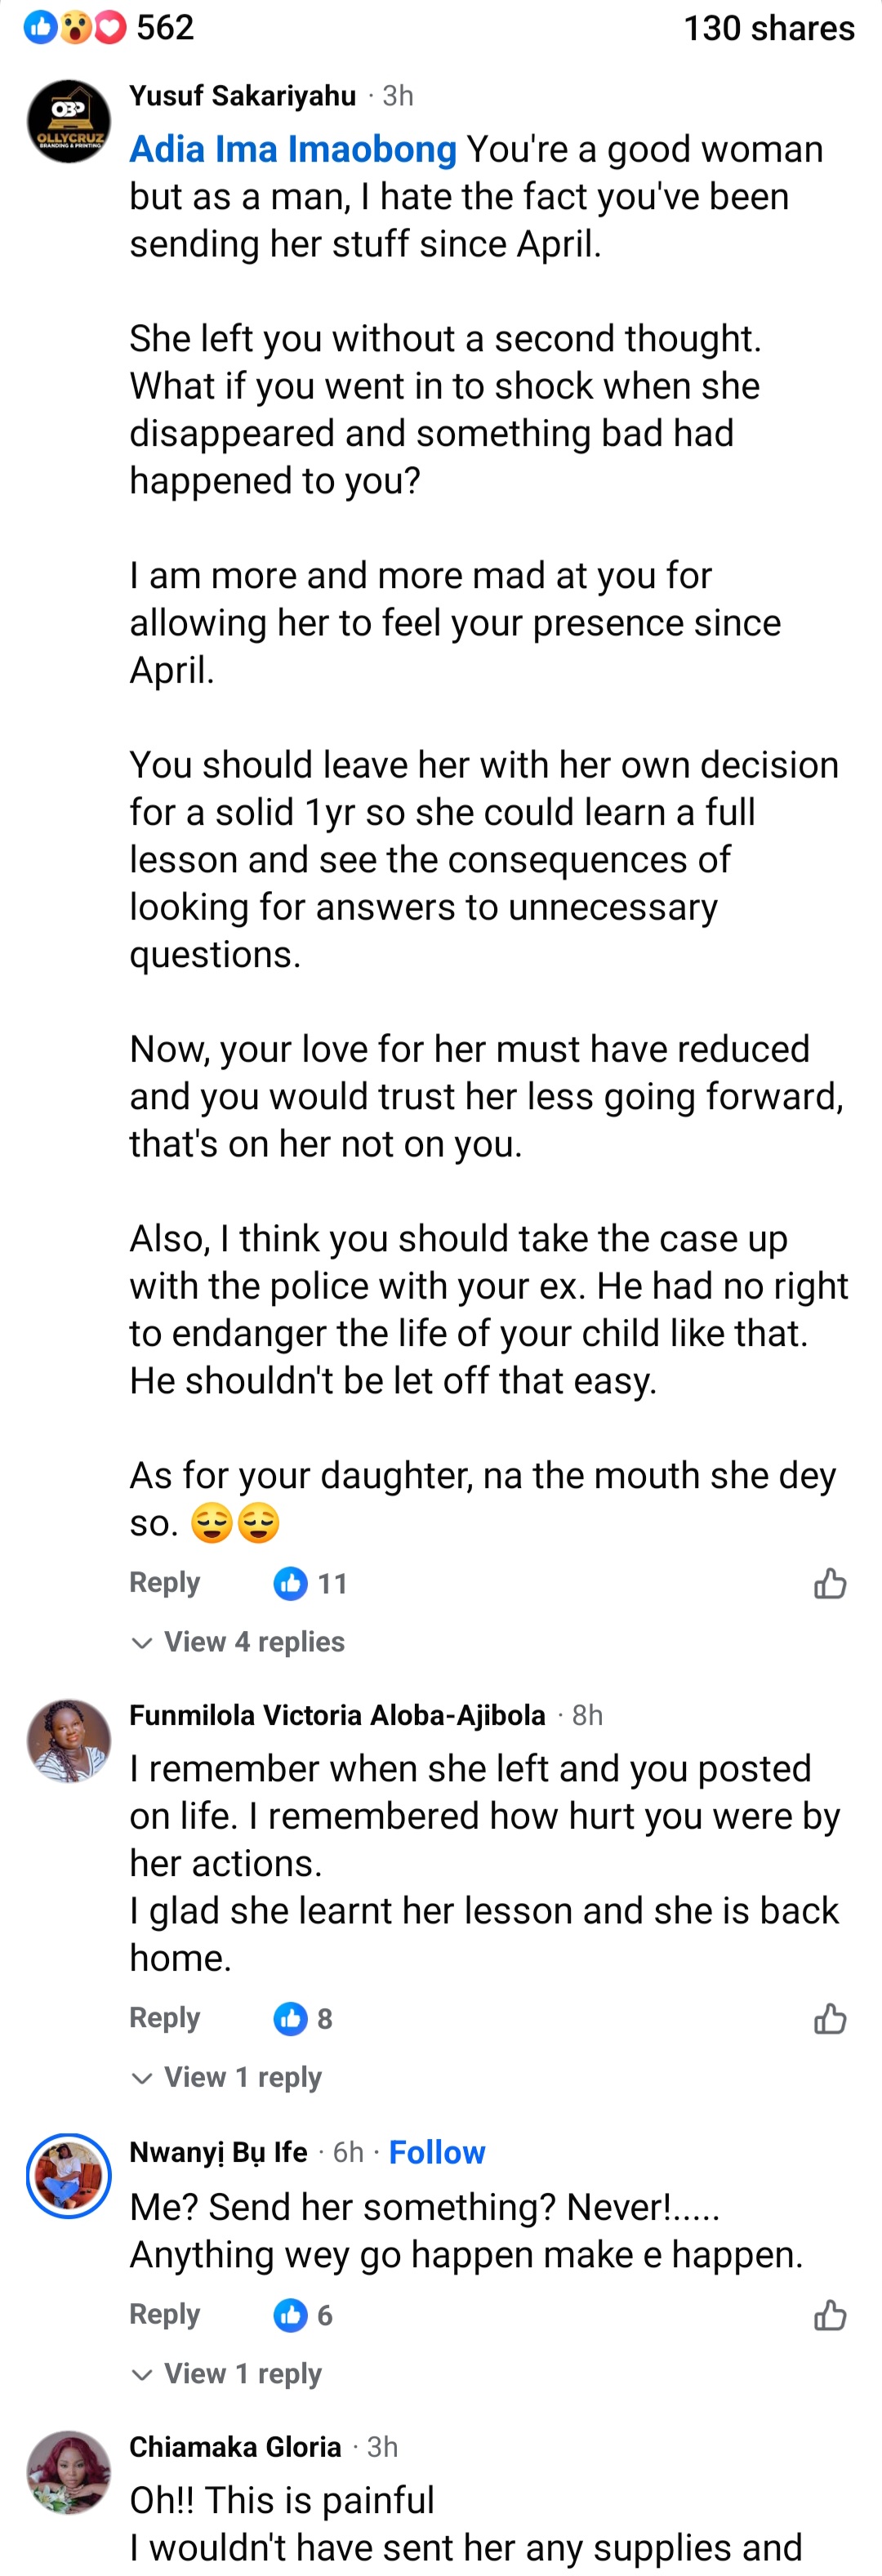Viewport: 882px width, 2576px height.
Task: Reply to Funmilola's comment
Action: click(165, 2017)
